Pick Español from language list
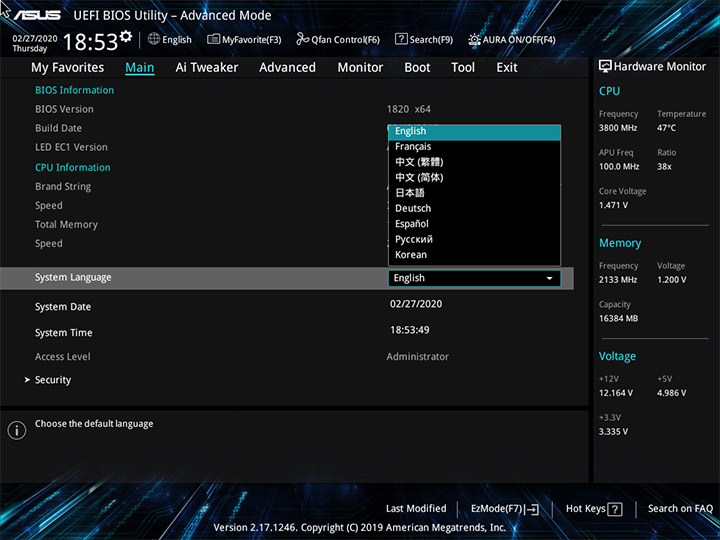Image resolution: width=720 pixels, height=540 pixels. pyautogui.click(x=474, y=224)
